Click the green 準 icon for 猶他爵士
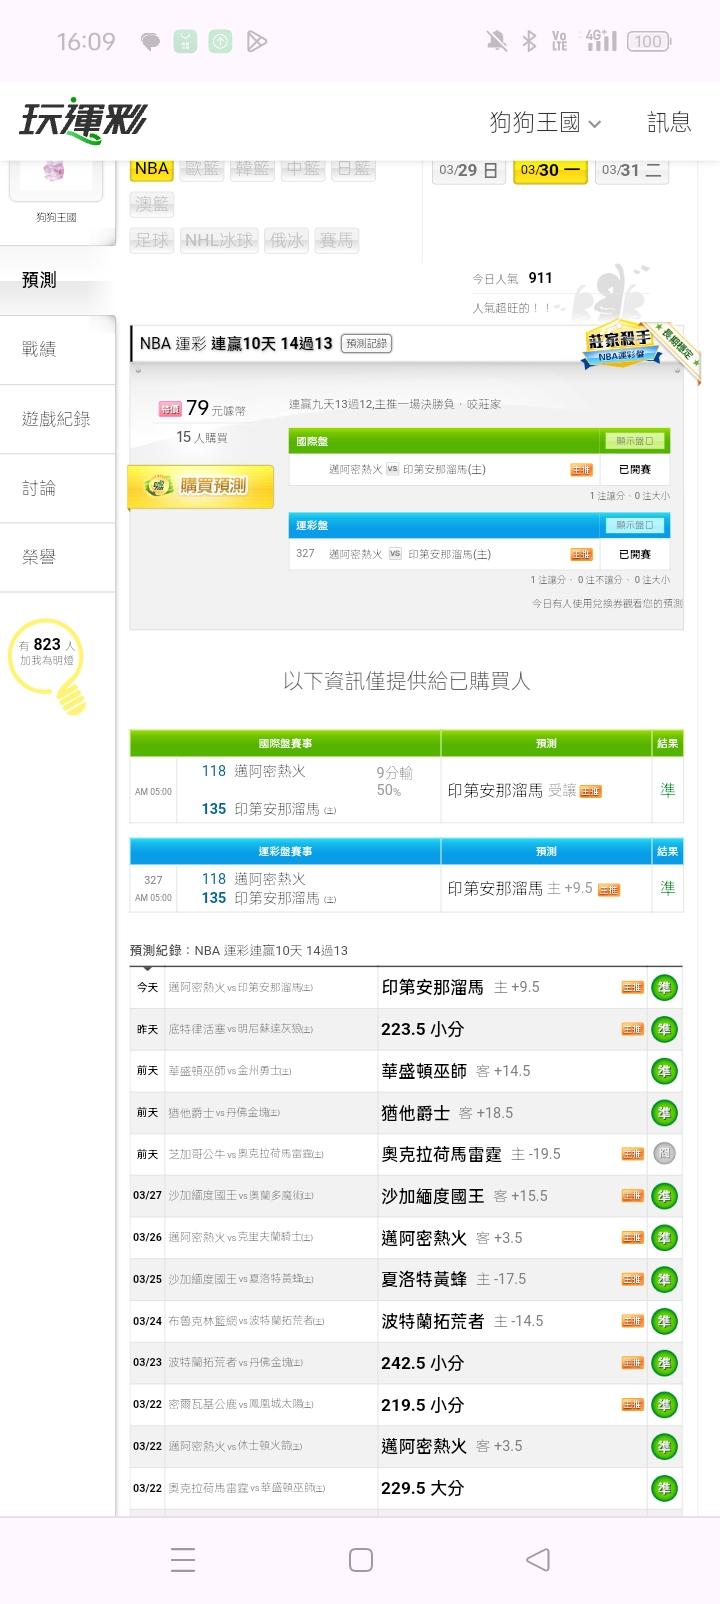Viewport: 720px width, 1604px height. pos(664,1113)
